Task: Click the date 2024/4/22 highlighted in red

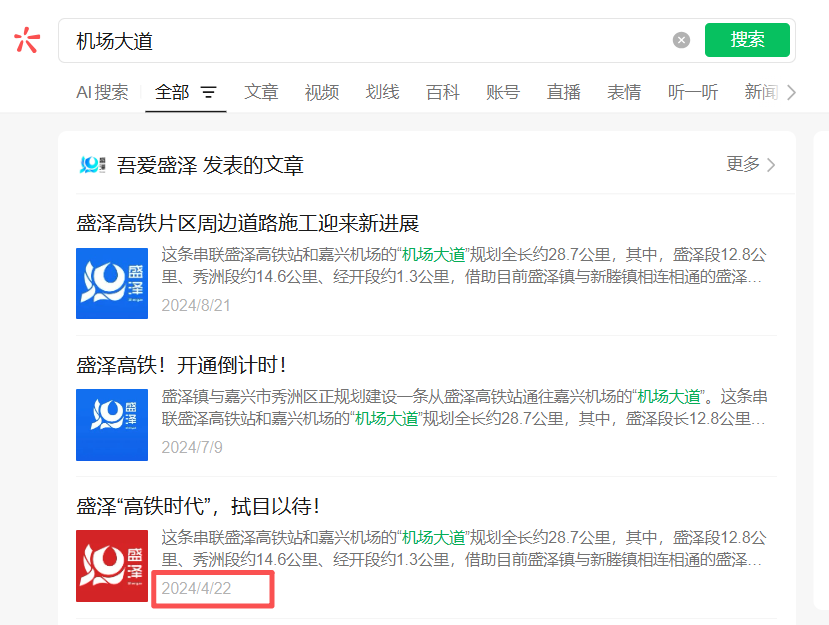Action: click(x=196, y=589)
